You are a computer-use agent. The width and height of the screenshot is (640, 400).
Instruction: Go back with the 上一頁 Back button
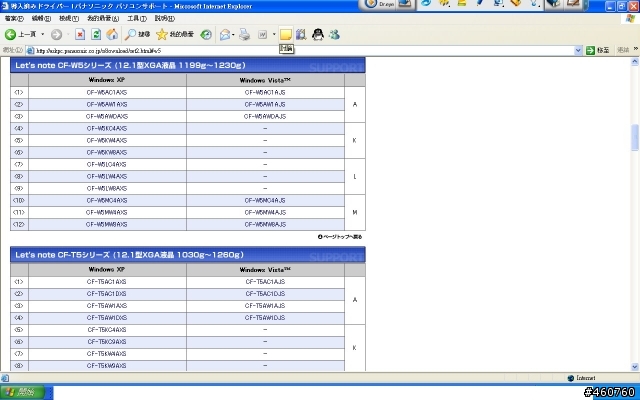point(20,35)
